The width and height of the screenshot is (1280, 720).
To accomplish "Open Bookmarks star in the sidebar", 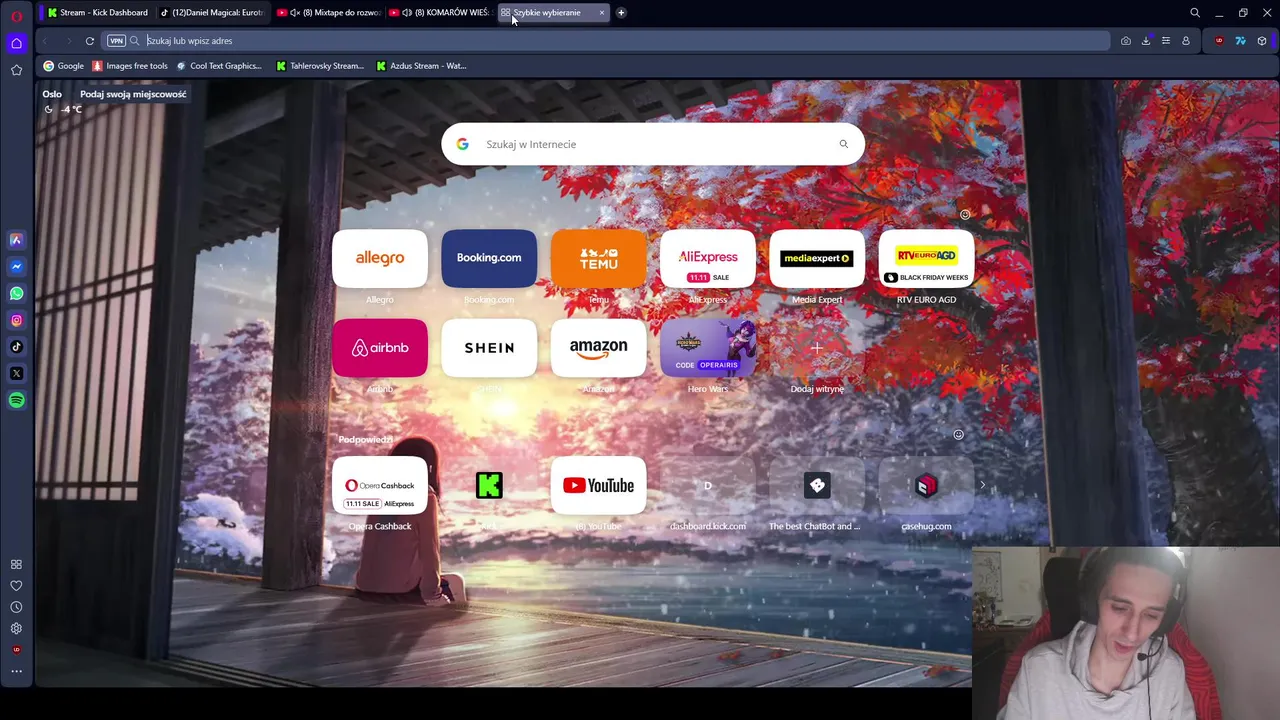I will (x=16, y=70).
